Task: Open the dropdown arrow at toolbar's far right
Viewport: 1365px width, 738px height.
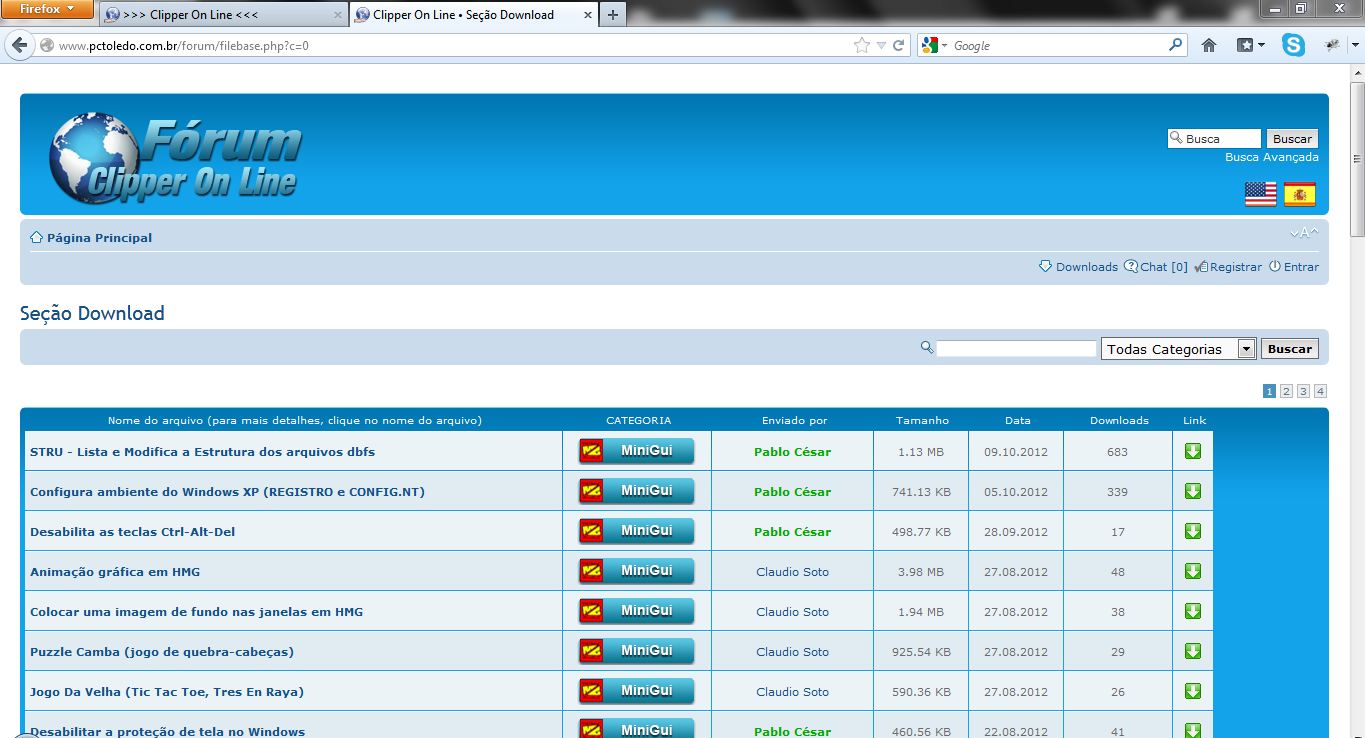Action: pos(1355,45)
